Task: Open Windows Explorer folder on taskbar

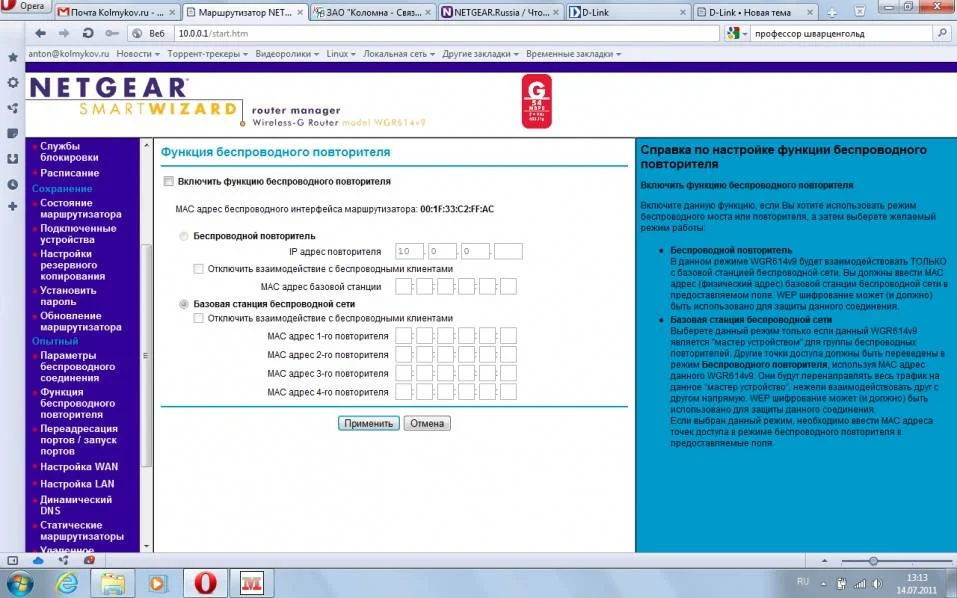Action: click(112, 583)
